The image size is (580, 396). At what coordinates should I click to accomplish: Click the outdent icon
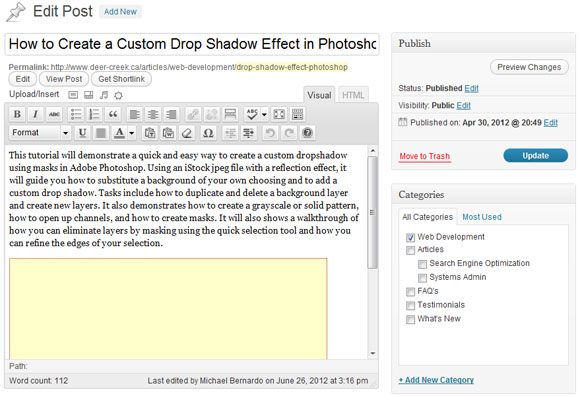(230, 132)
